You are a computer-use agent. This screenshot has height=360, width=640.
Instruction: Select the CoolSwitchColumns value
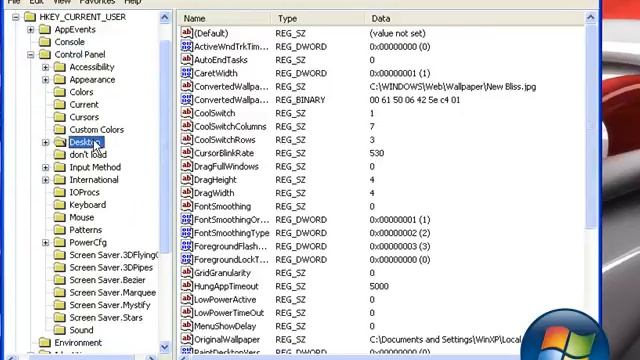click(x=230, y=127)
